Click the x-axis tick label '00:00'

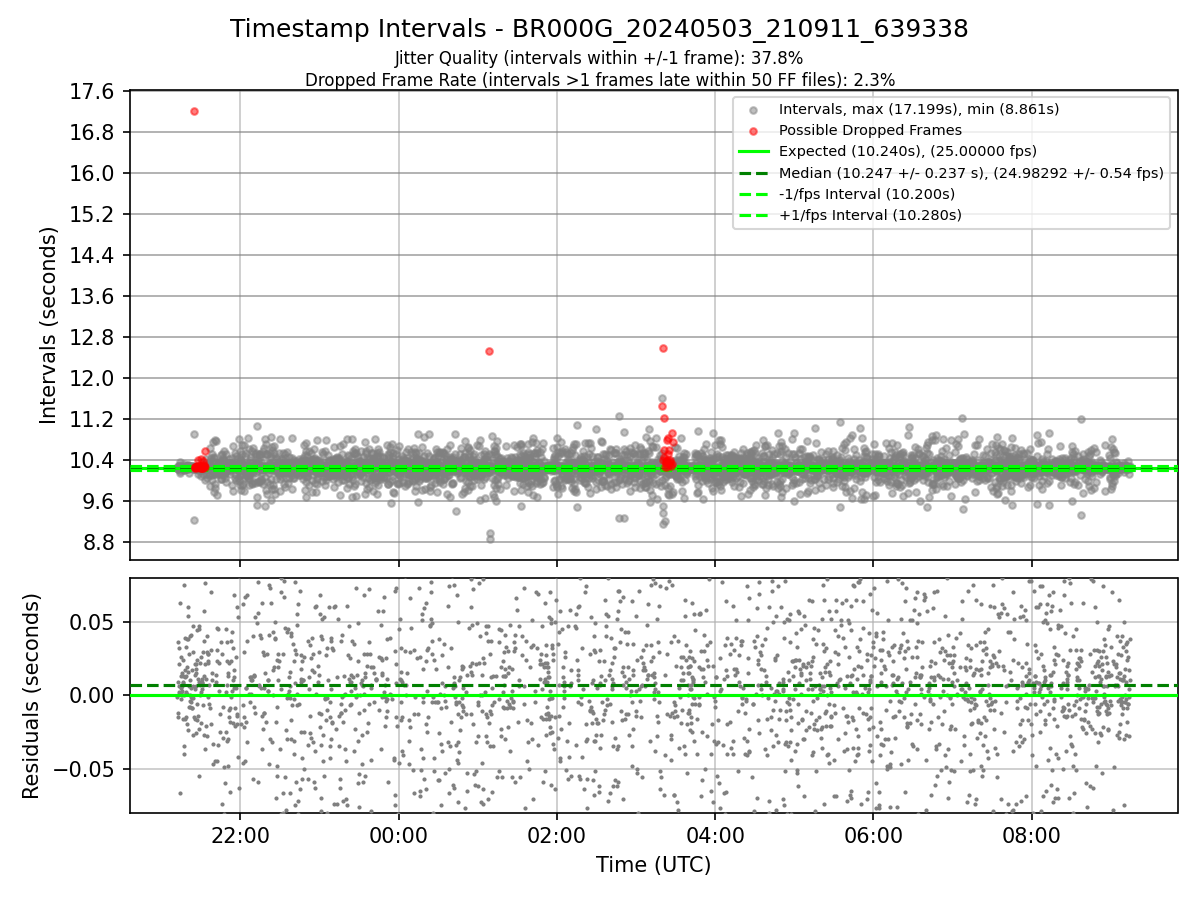click(x=399, y=835)
